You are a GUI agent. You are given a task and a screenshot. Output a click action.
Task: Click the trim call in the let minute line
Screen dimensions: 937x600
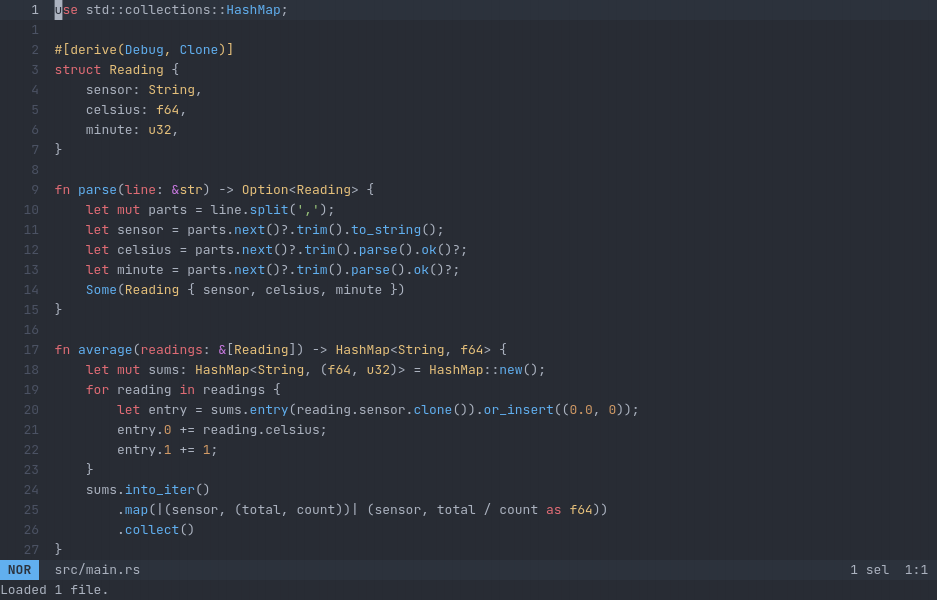(312, 270)
